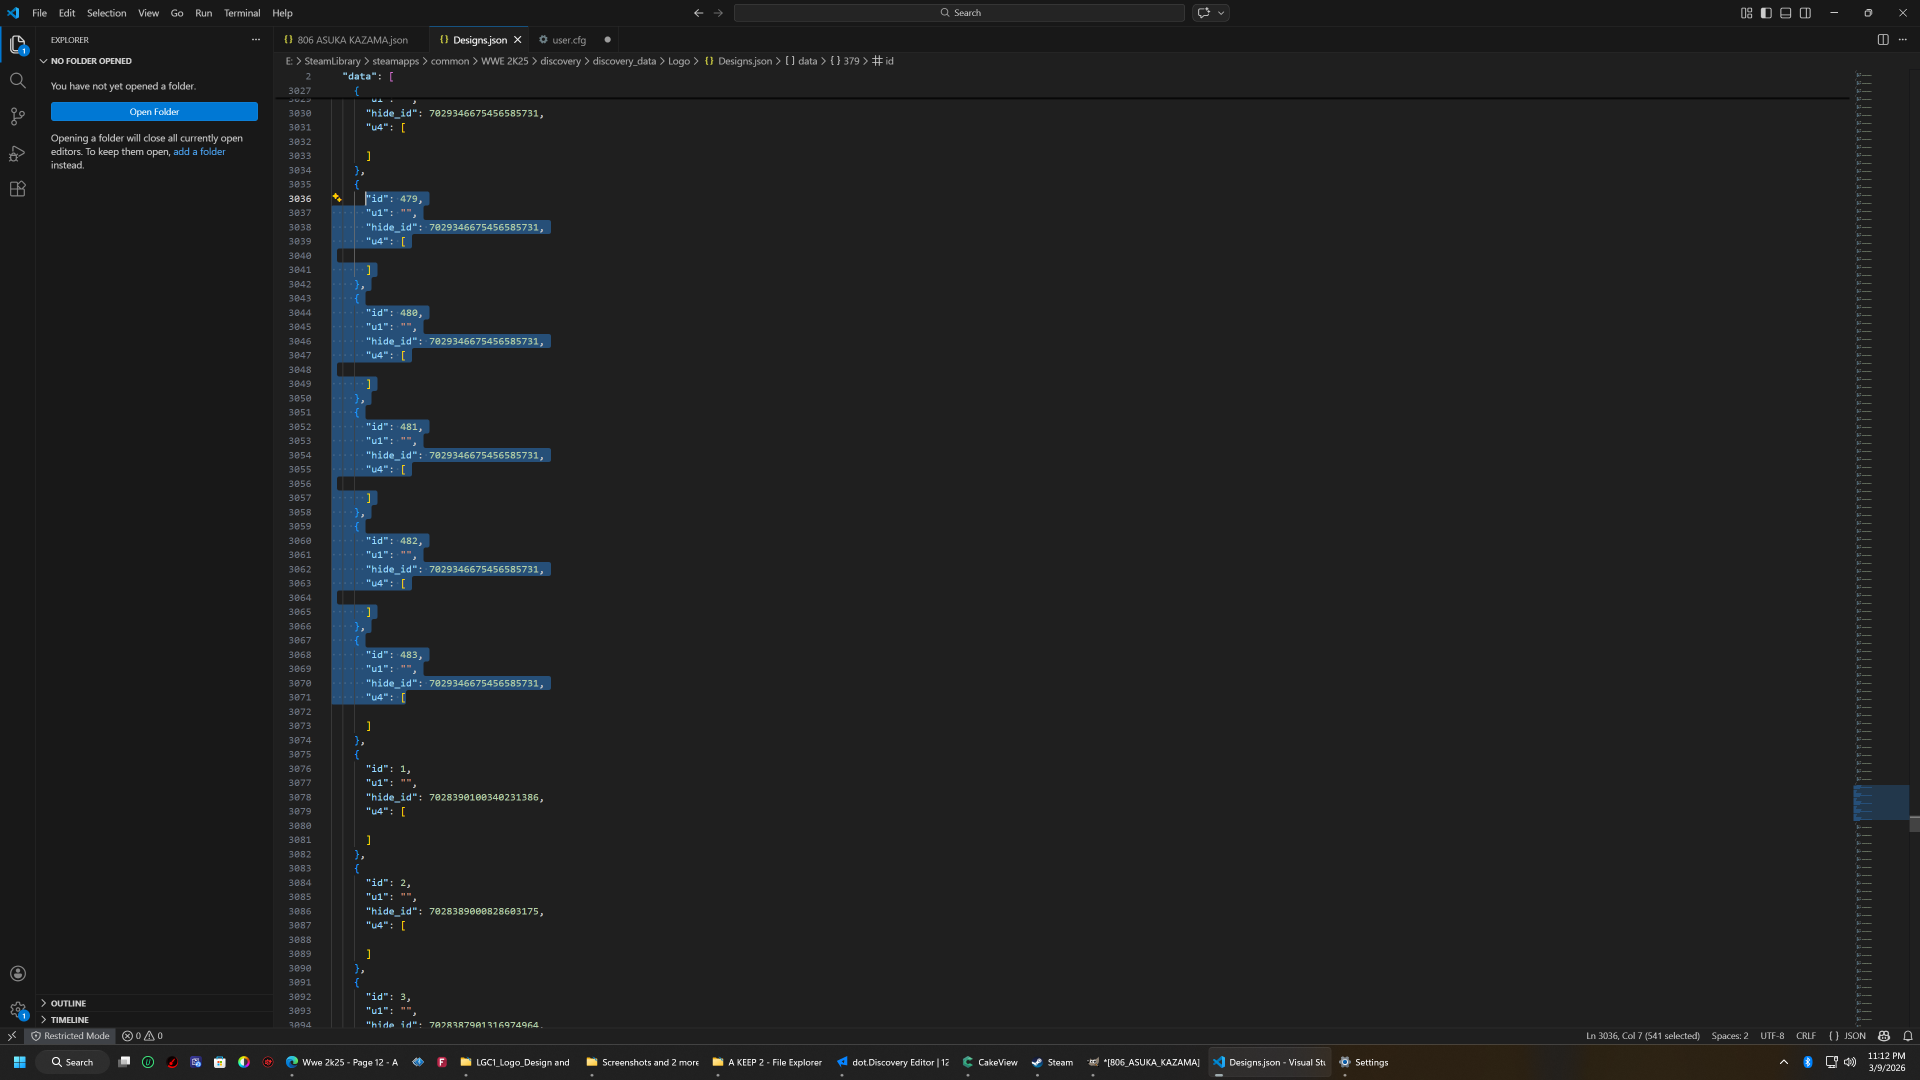Click the Customize Layout icon

click(x=1746, y=13)
